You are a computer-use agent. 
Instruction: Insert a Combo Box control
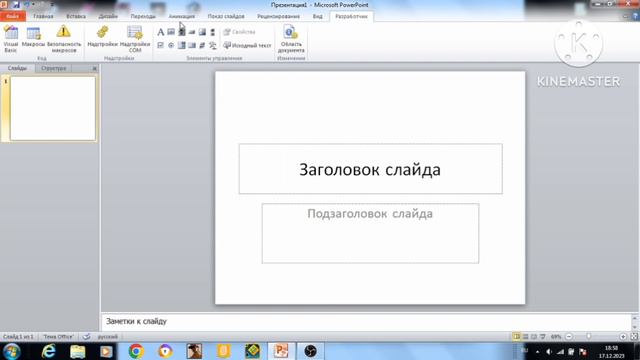pos(182,45)
